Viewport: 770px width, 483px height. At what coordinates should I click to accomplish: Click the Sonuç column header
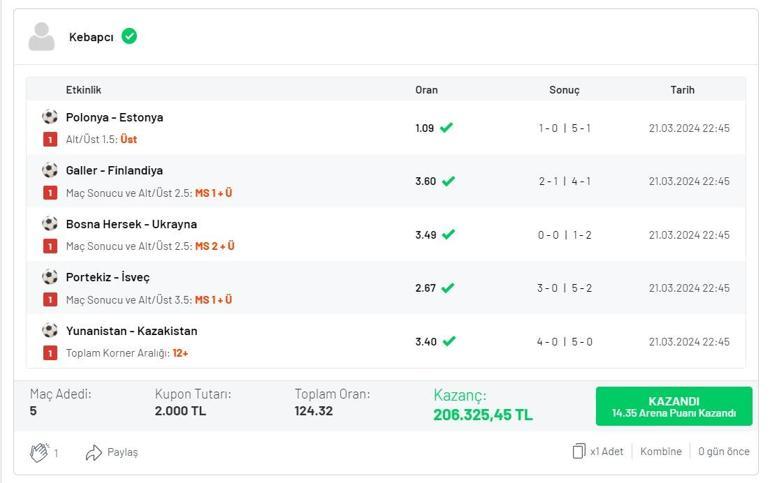[564, 90]
